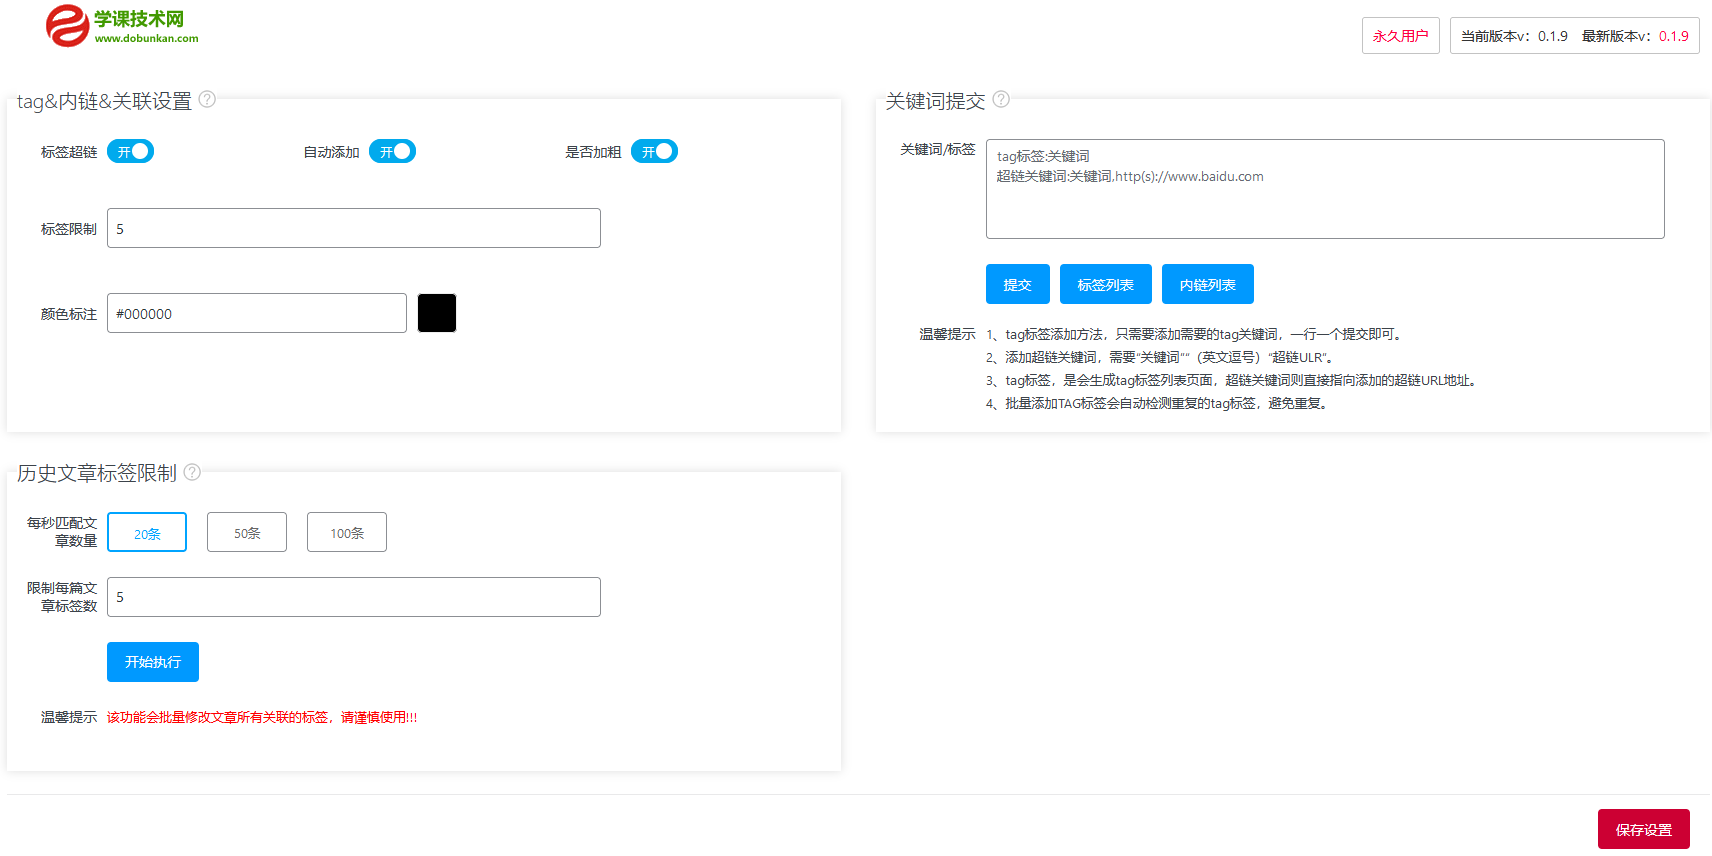Image resolution: width=1712 pixels, height=856 pixels.
Task: Click the 颜色标注 hex color input field
Action: (257, 314)
